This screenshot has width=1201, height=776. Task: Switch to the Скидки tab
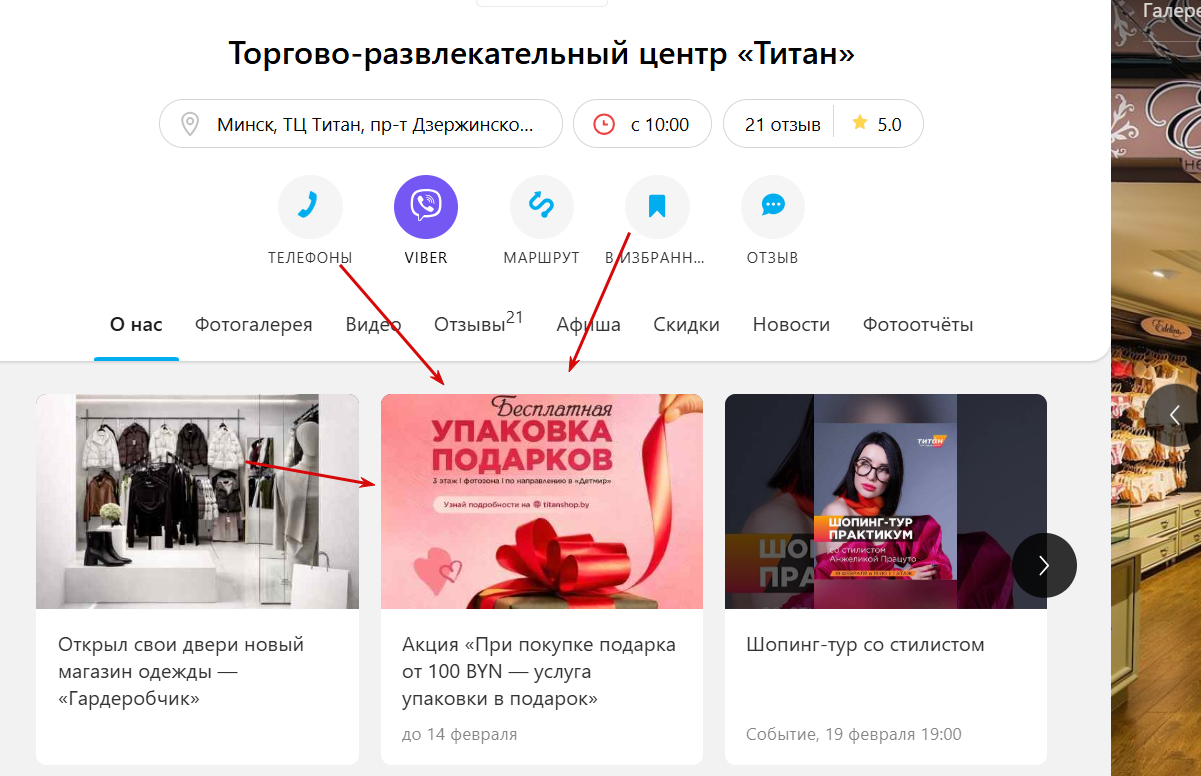(686, 324)
